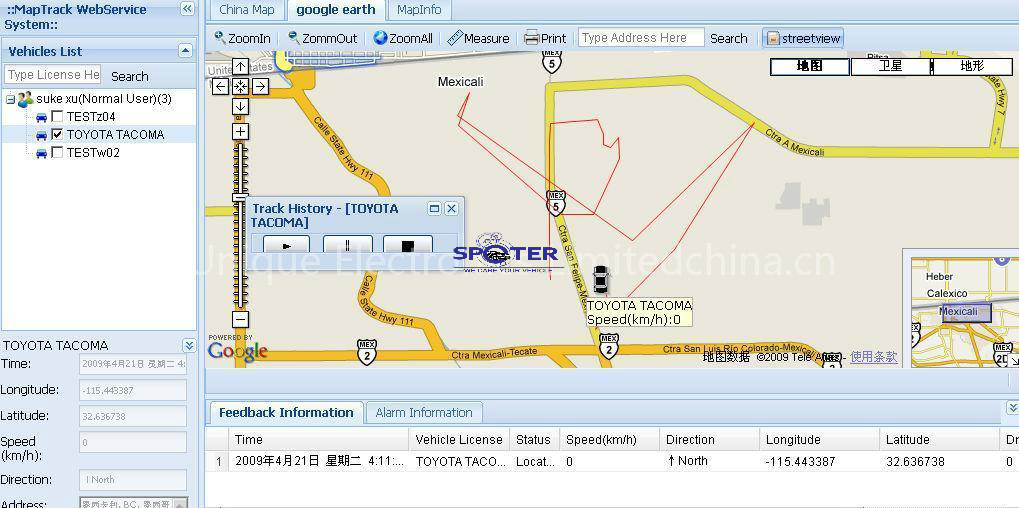
Task: Click the ZoomIn magnifier tool
Action: pos(241,38)
